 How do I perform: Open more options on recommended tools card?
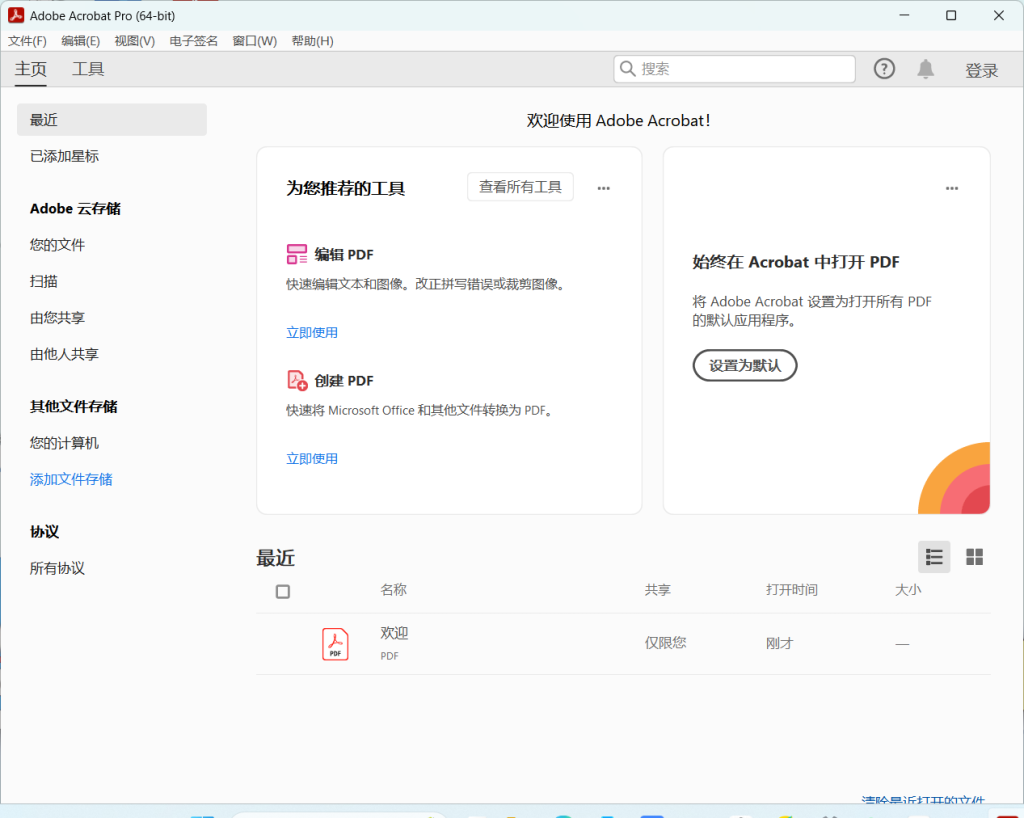603,187
